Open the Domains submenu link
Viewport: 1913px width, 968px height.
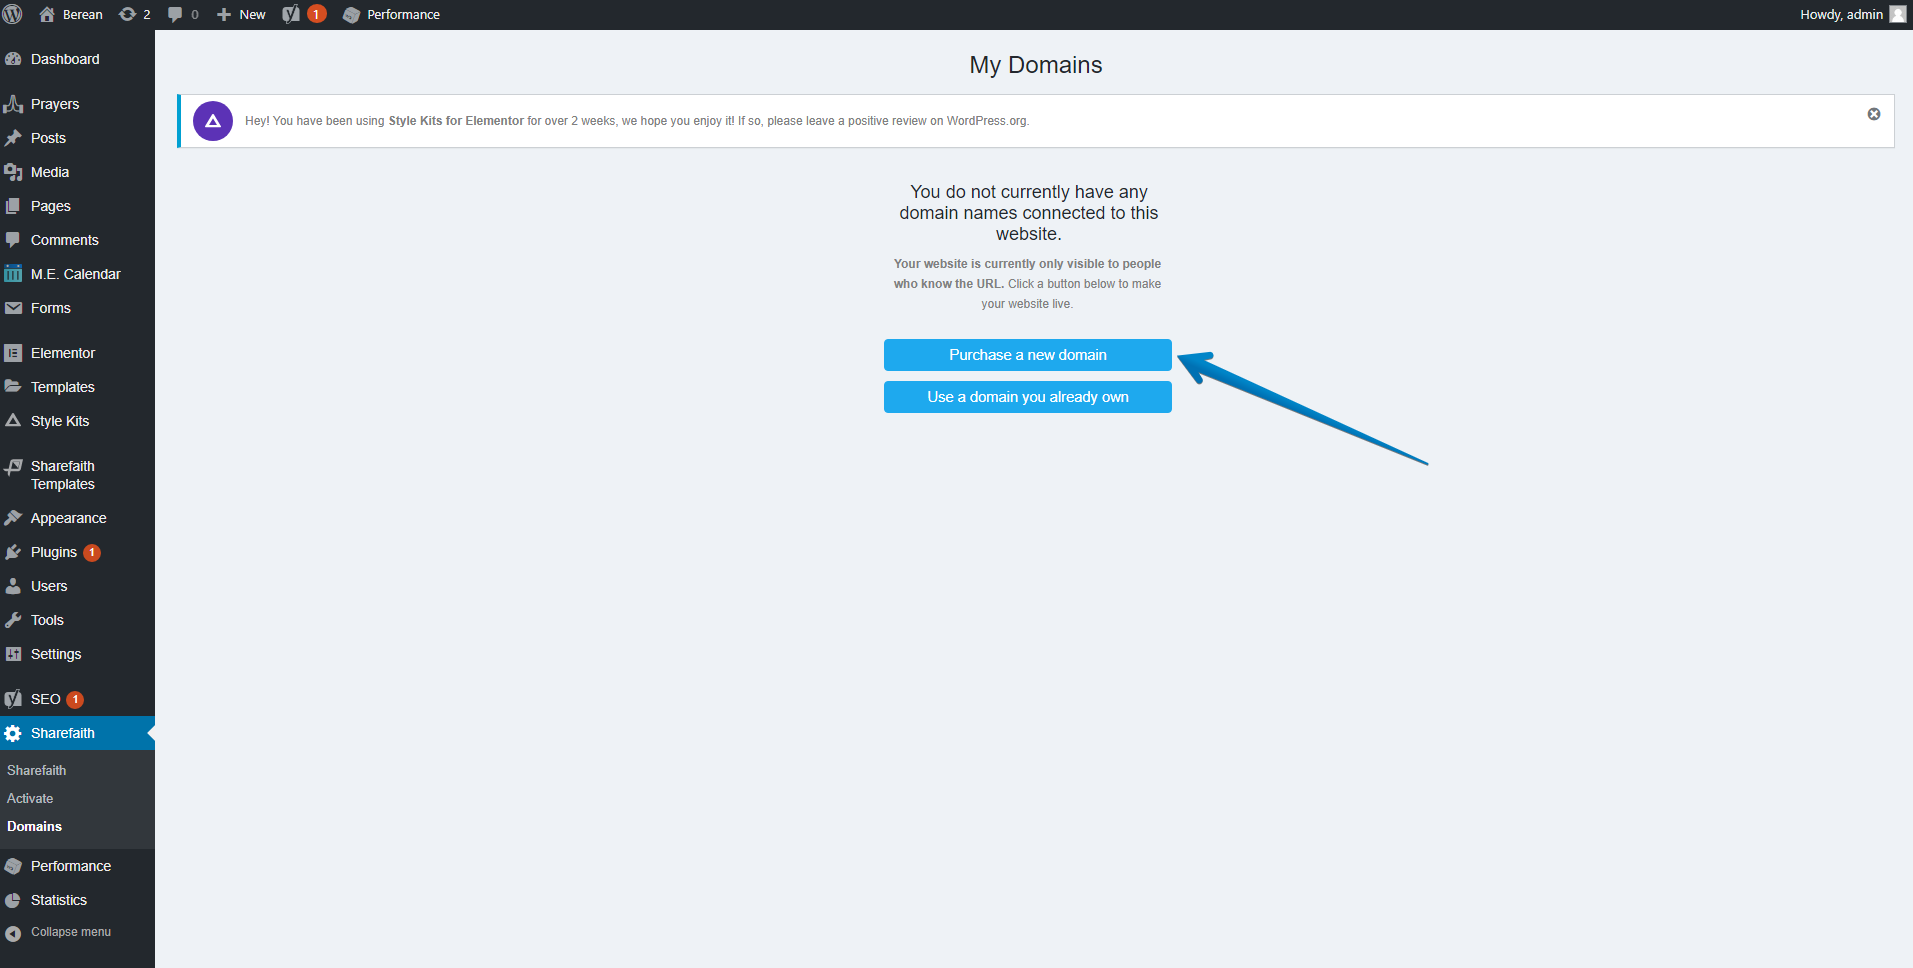35,827
